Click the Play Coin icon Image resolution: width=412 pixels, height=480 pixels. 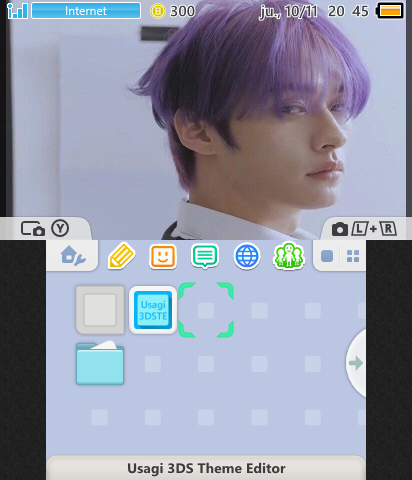[158, 11]
